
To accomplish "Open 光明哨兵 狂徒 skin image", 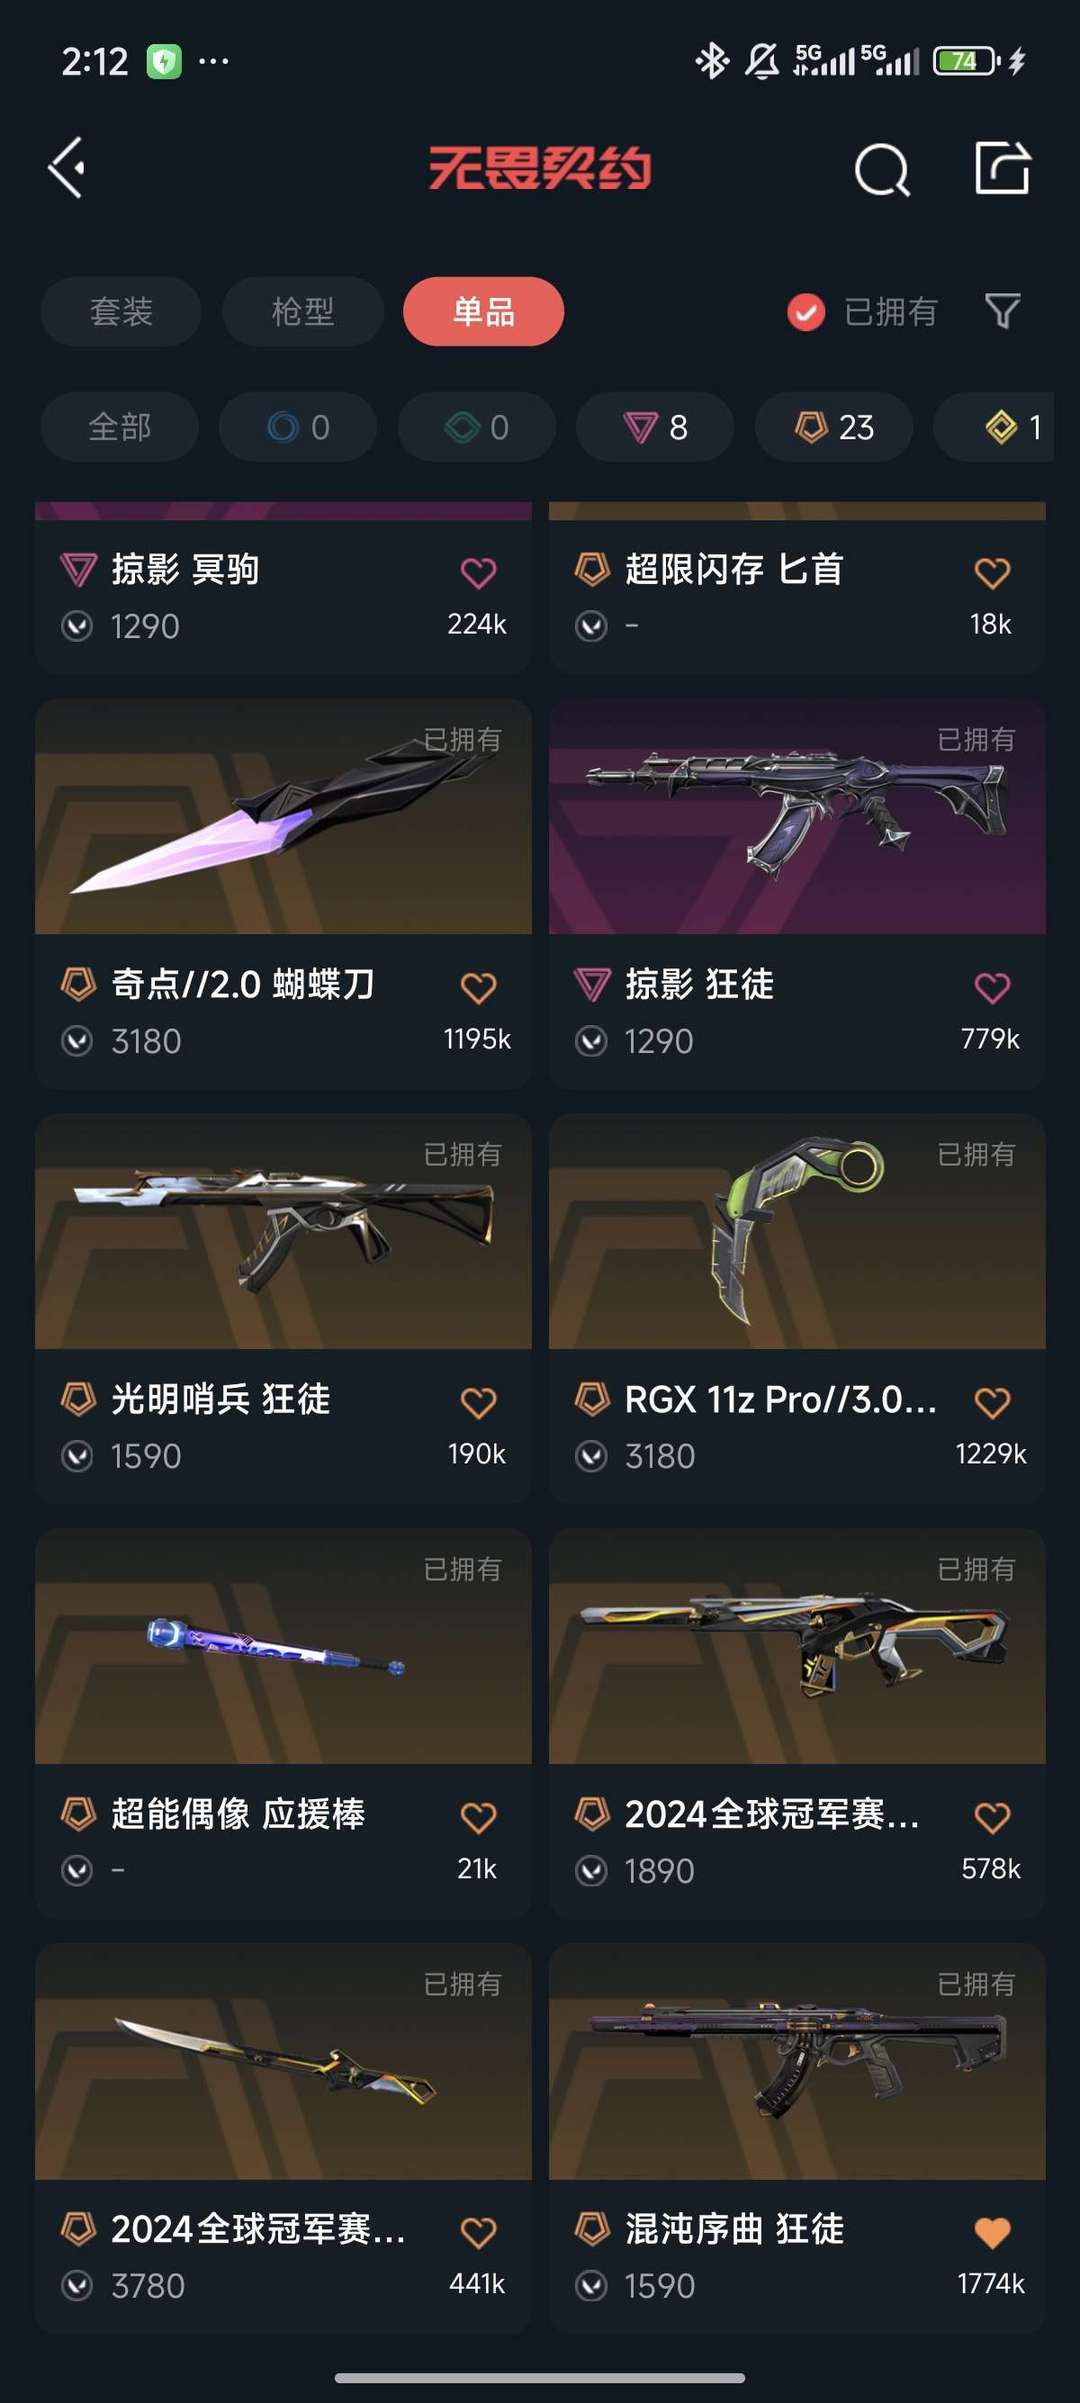I will coord(283,1231).
